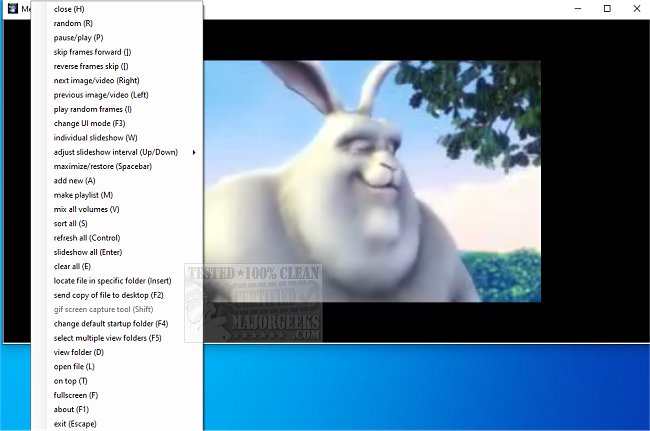The width and height of the screenshot is (650, 431).
Task: Choose 'make playlist (M)' option
Action: pyautogui.click(x=83, y=195)
